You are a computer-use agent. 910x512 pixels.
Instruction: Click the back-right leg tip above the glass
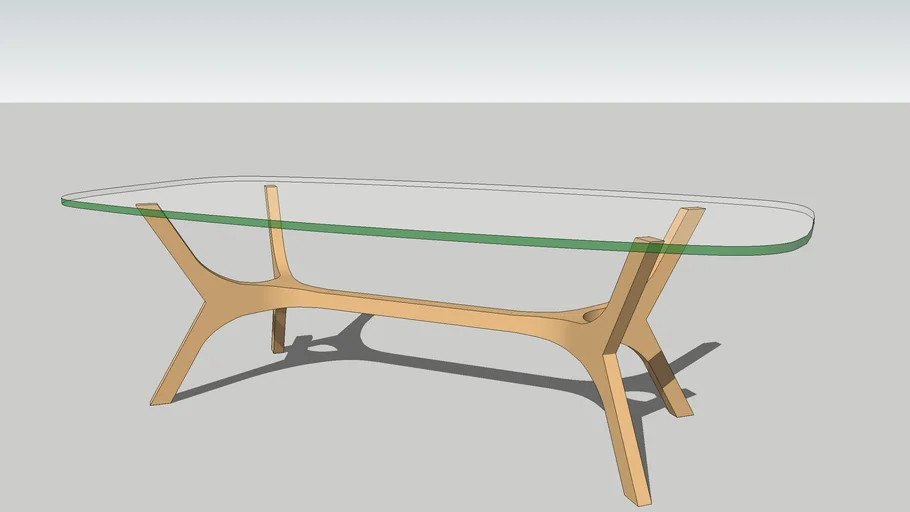[691, 211]
